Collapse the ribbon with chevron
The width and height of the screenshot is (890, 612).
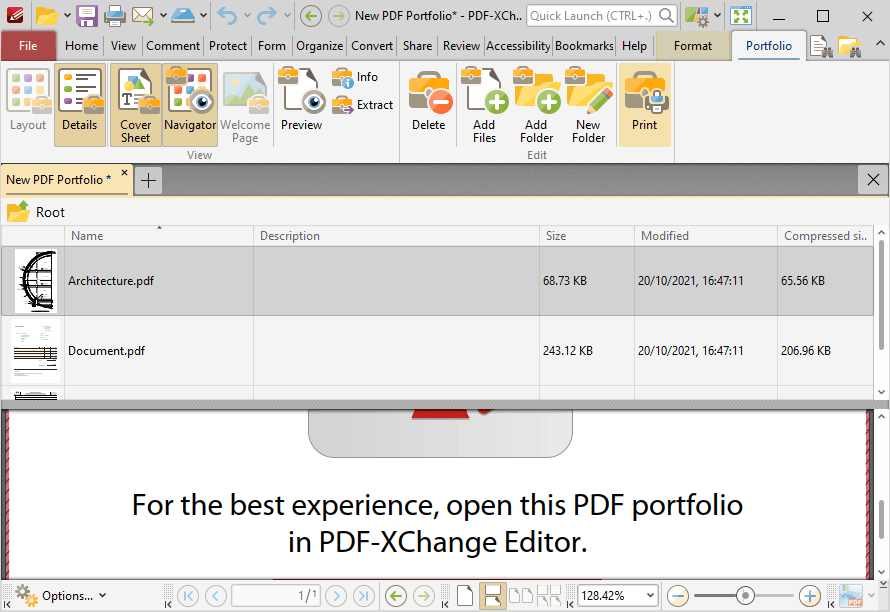coord(880,43)
